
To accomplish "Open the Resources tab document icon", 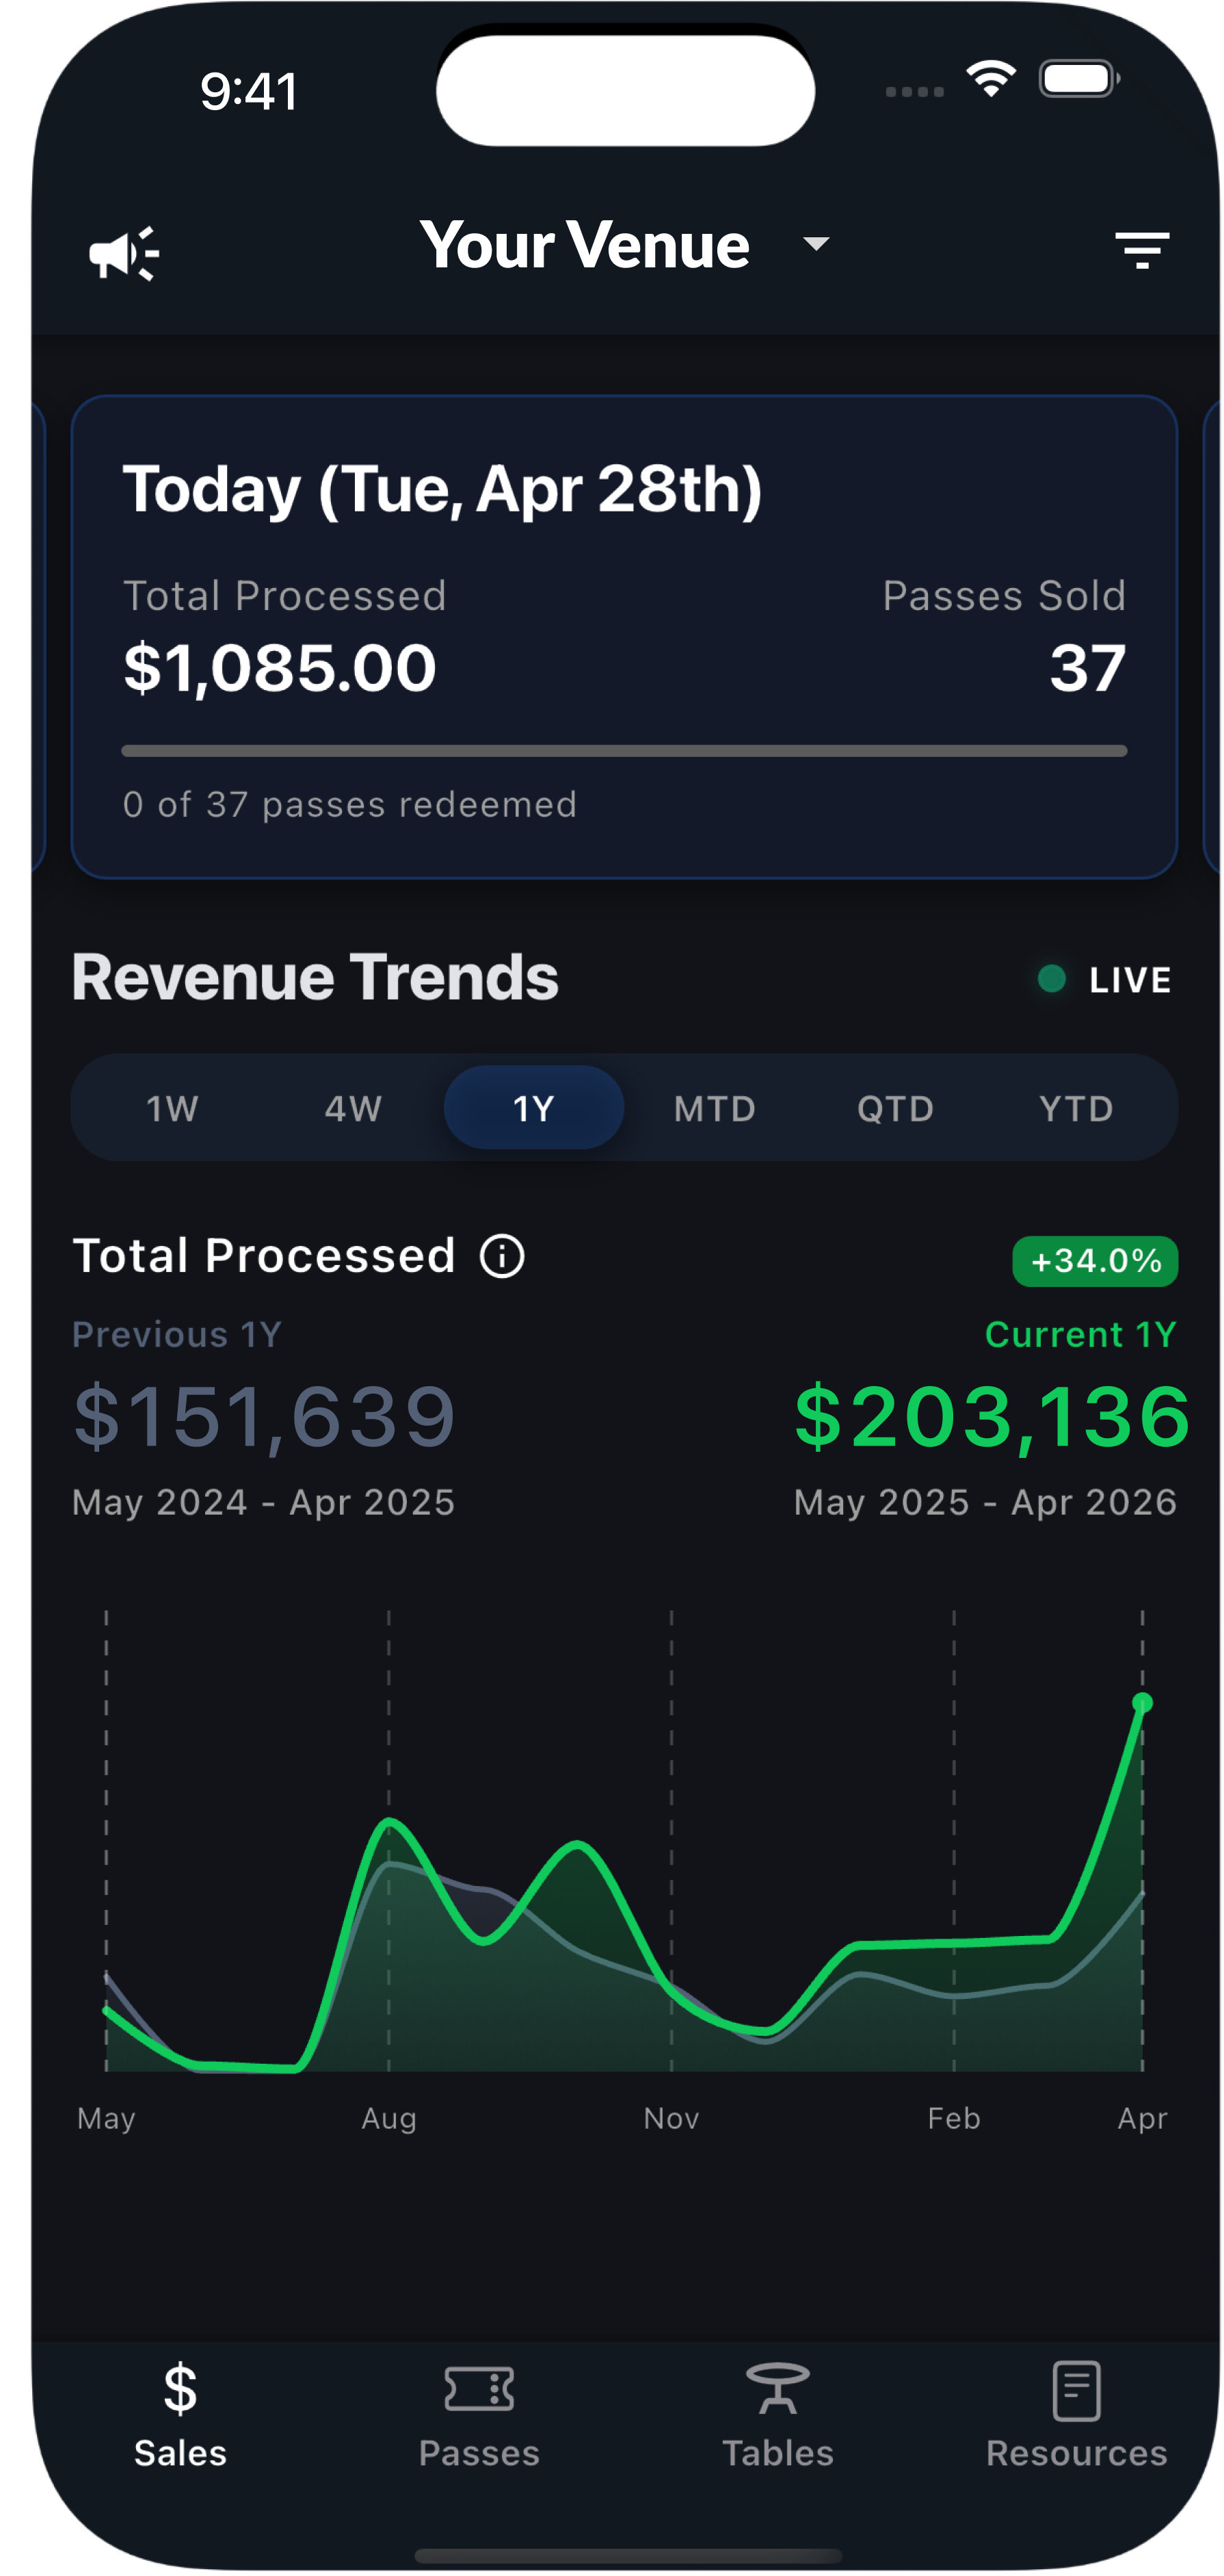I will (1077, 2391).
